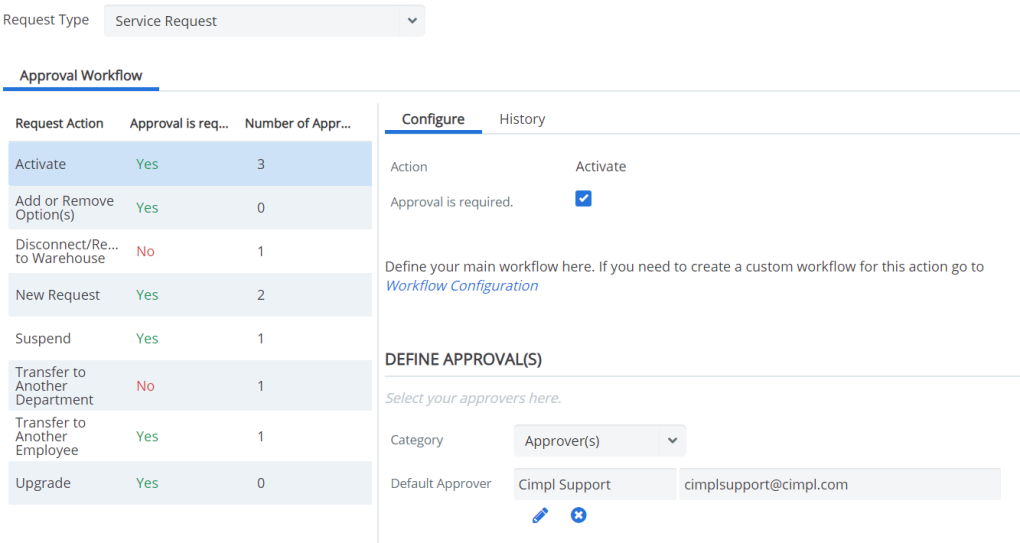Click the cimplsupport@cimpl.com email field

point(840,484)
